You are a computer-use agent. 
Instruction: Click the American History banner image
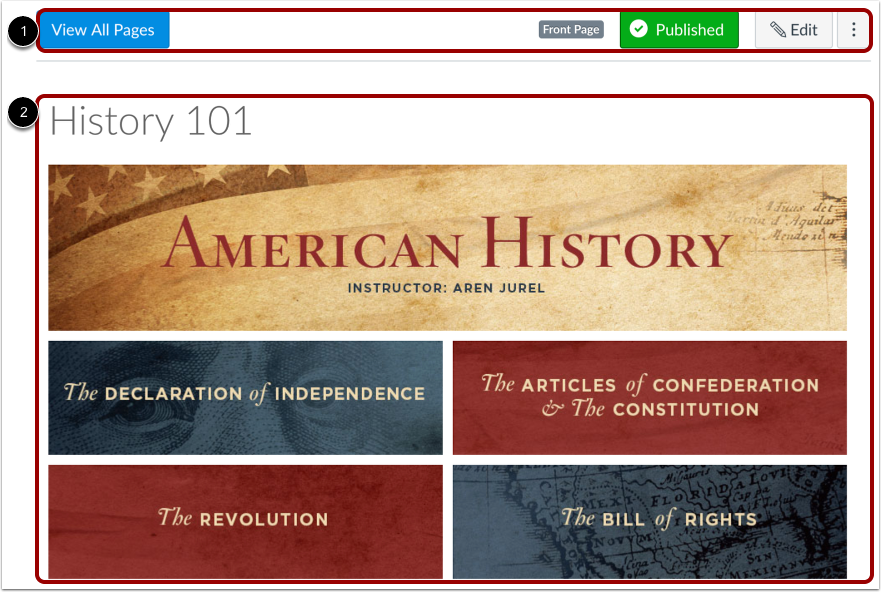(x=447, y=247)
